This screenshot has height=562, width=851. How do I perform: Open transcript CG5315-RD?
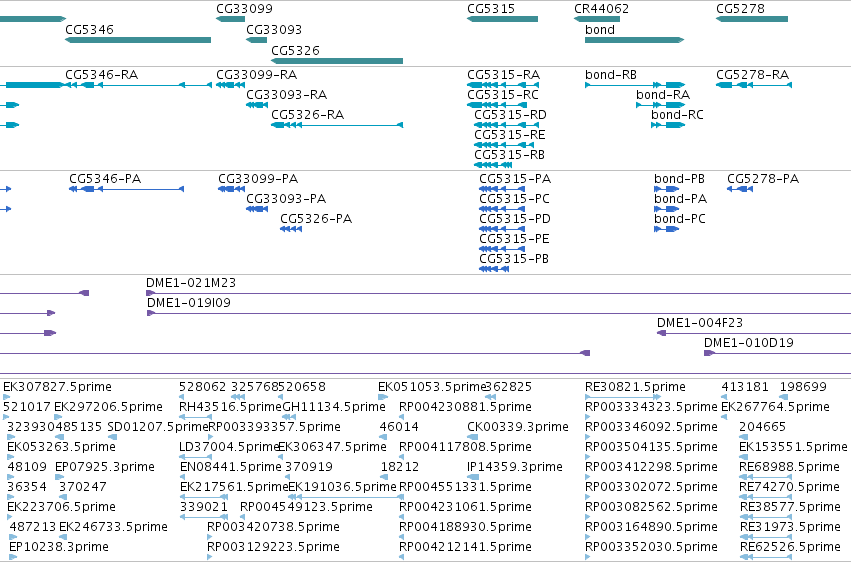[506, 125]
